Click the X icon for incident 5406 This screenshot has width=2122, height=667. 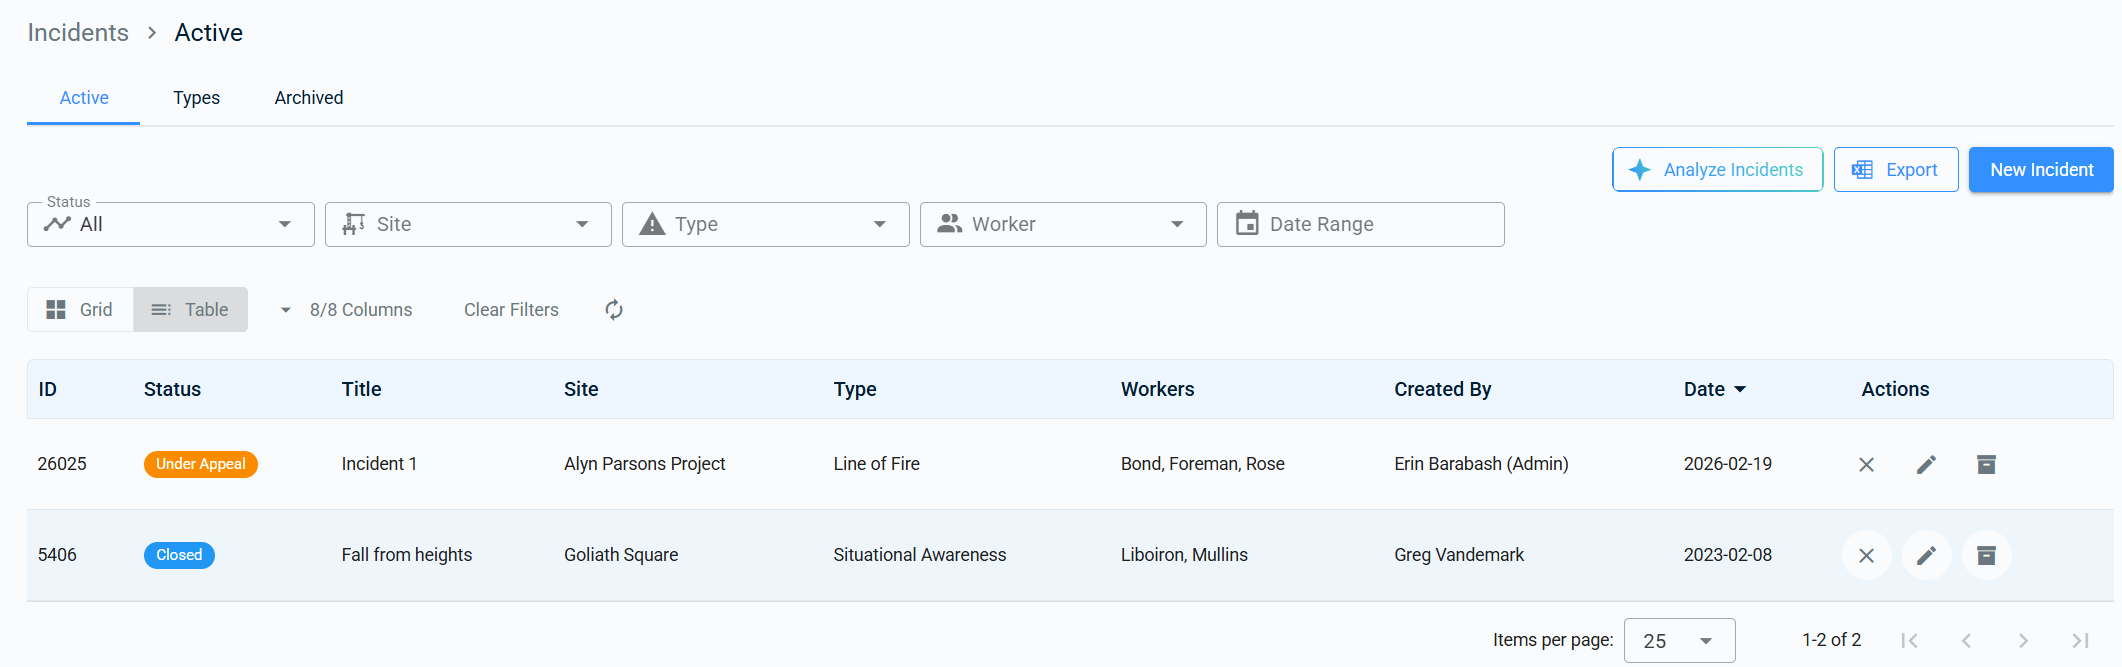click(1866, 555)
